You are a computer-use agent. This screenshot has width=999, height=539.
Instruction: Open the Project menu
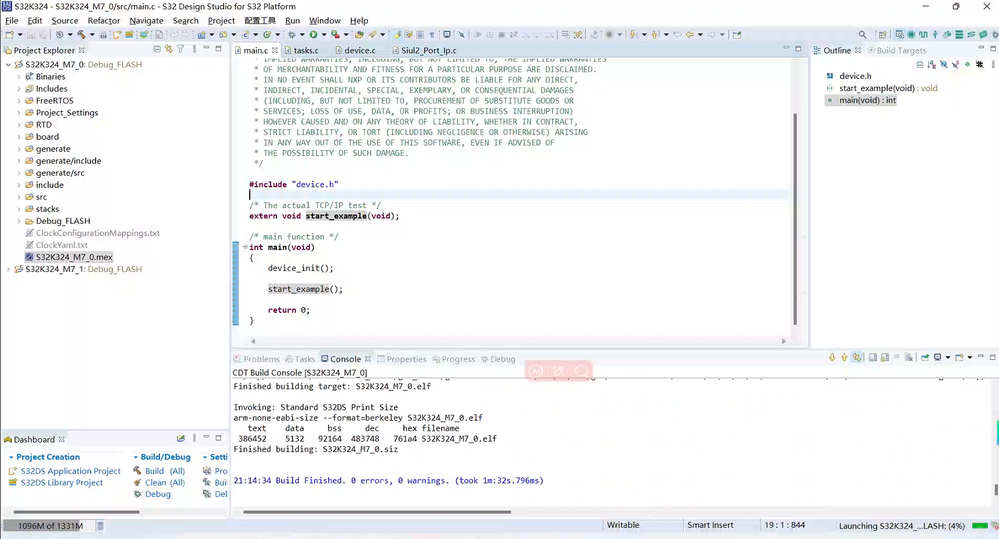point(221,20)
